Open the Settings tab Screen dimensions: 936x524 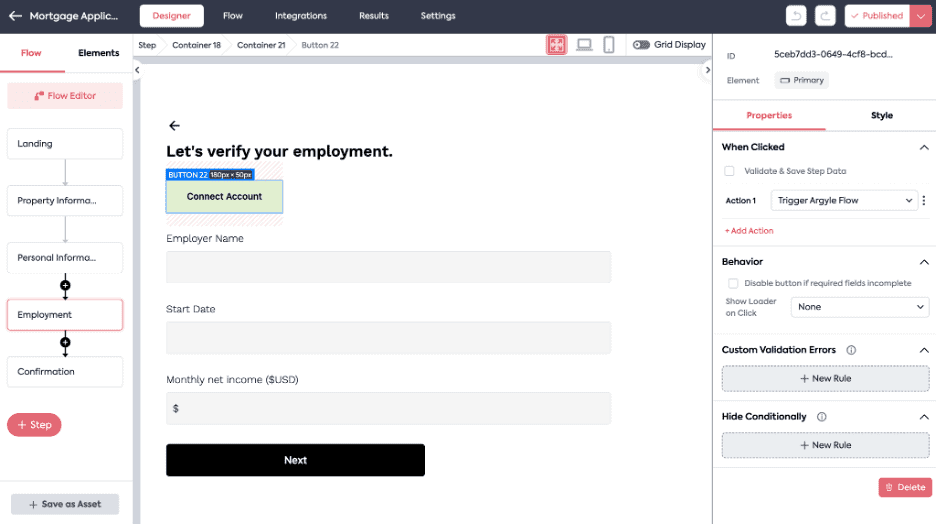(438, 16)
